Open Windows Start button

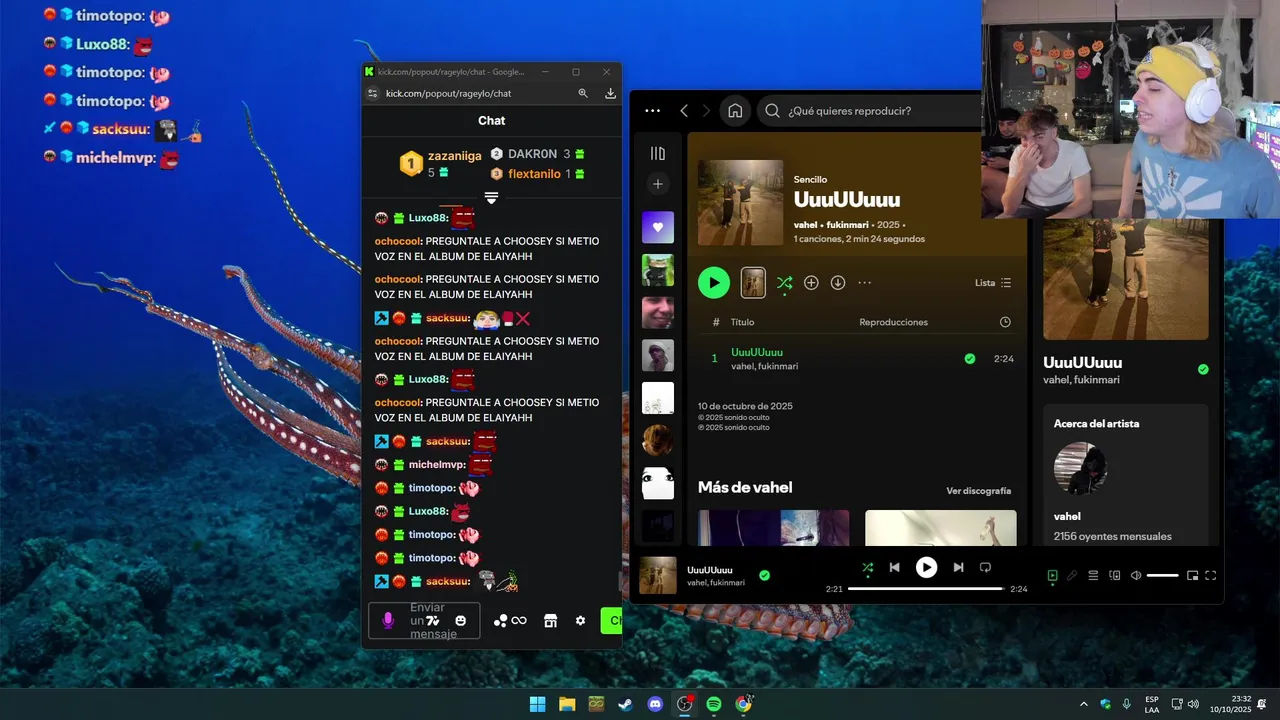coord(538,704)
